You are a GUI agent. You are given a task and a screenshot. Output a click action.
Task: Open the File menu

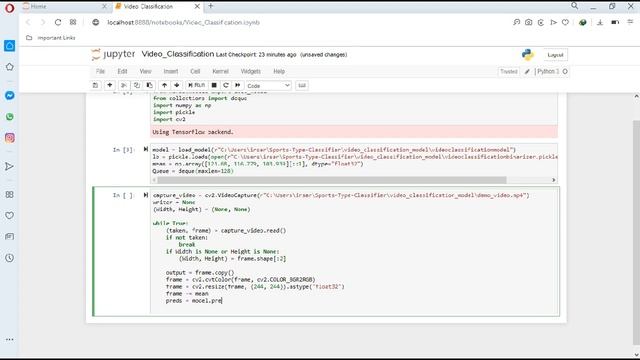pos(100,71)
